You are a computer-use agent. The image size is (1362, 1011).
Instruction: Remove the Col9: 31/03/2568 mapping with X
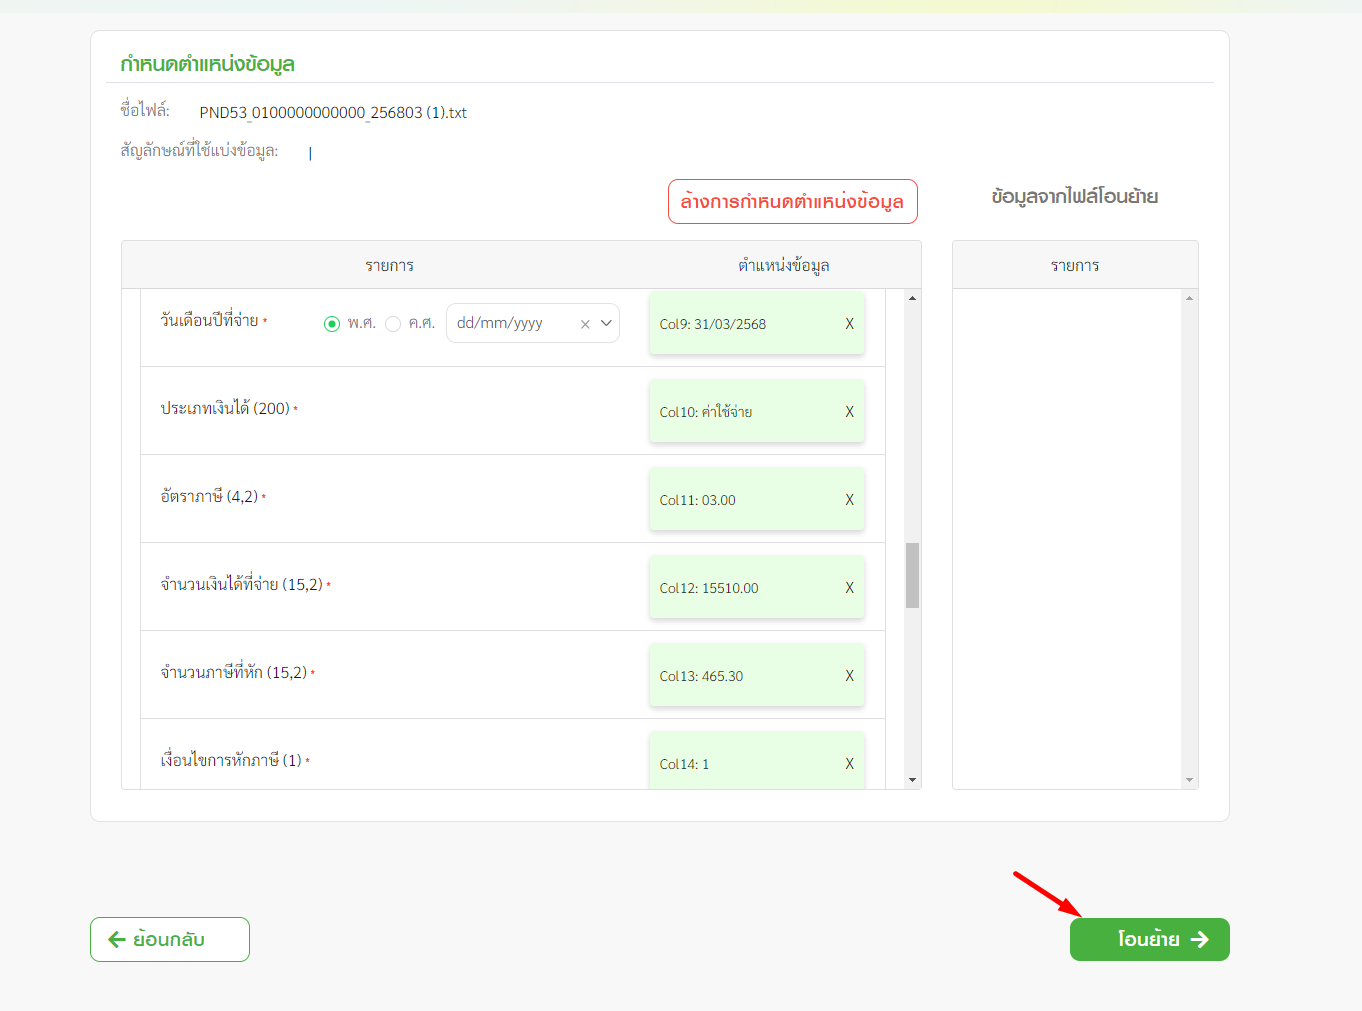tap(849, 324)
